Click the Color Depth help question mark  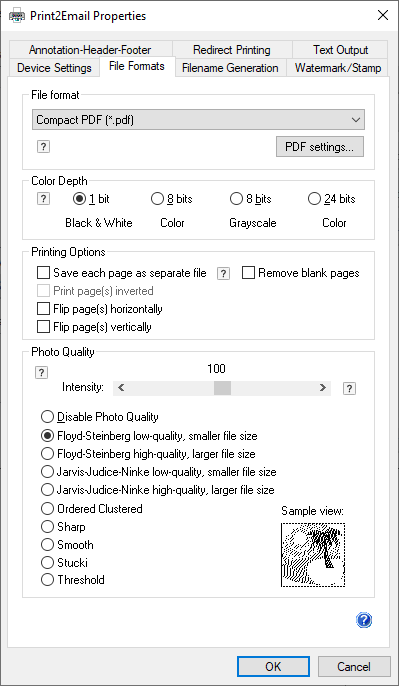pos(43,200)
